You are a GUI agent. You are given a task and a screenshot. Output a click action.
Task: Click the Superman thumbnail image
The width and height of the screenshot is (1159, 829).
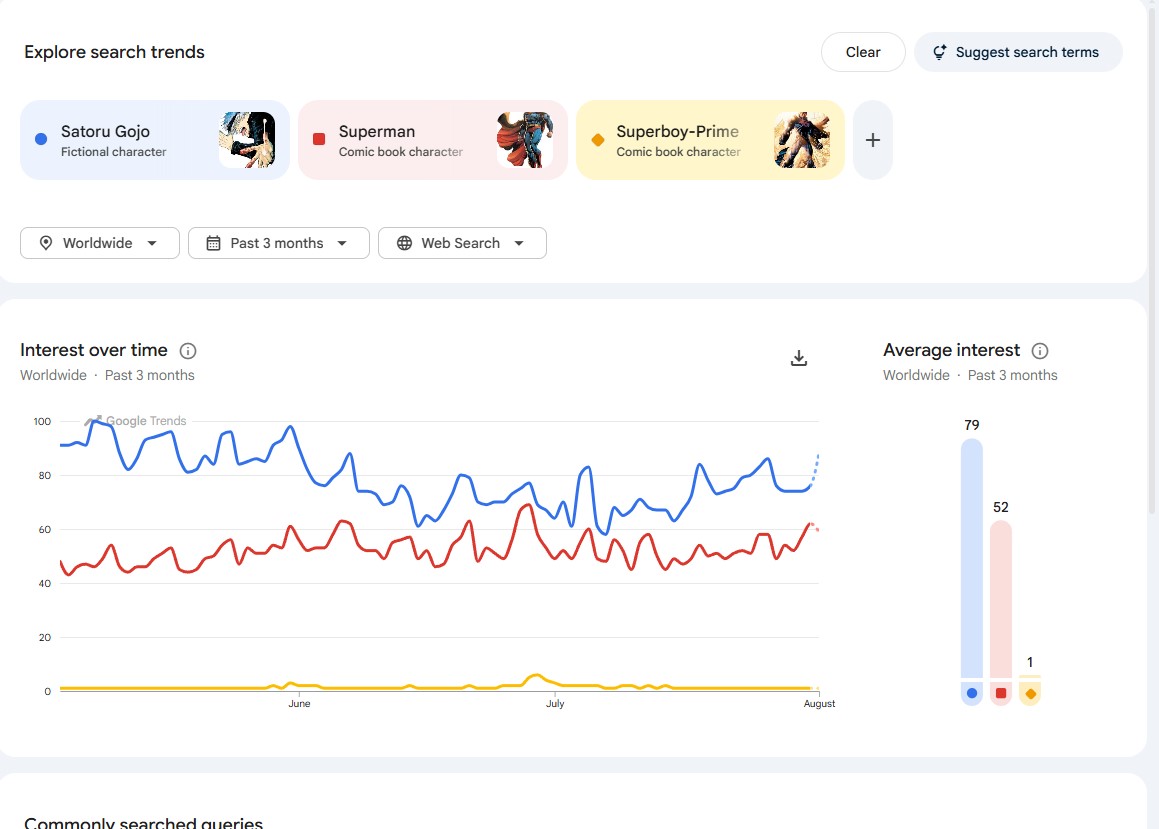click(x=525, y=140)
